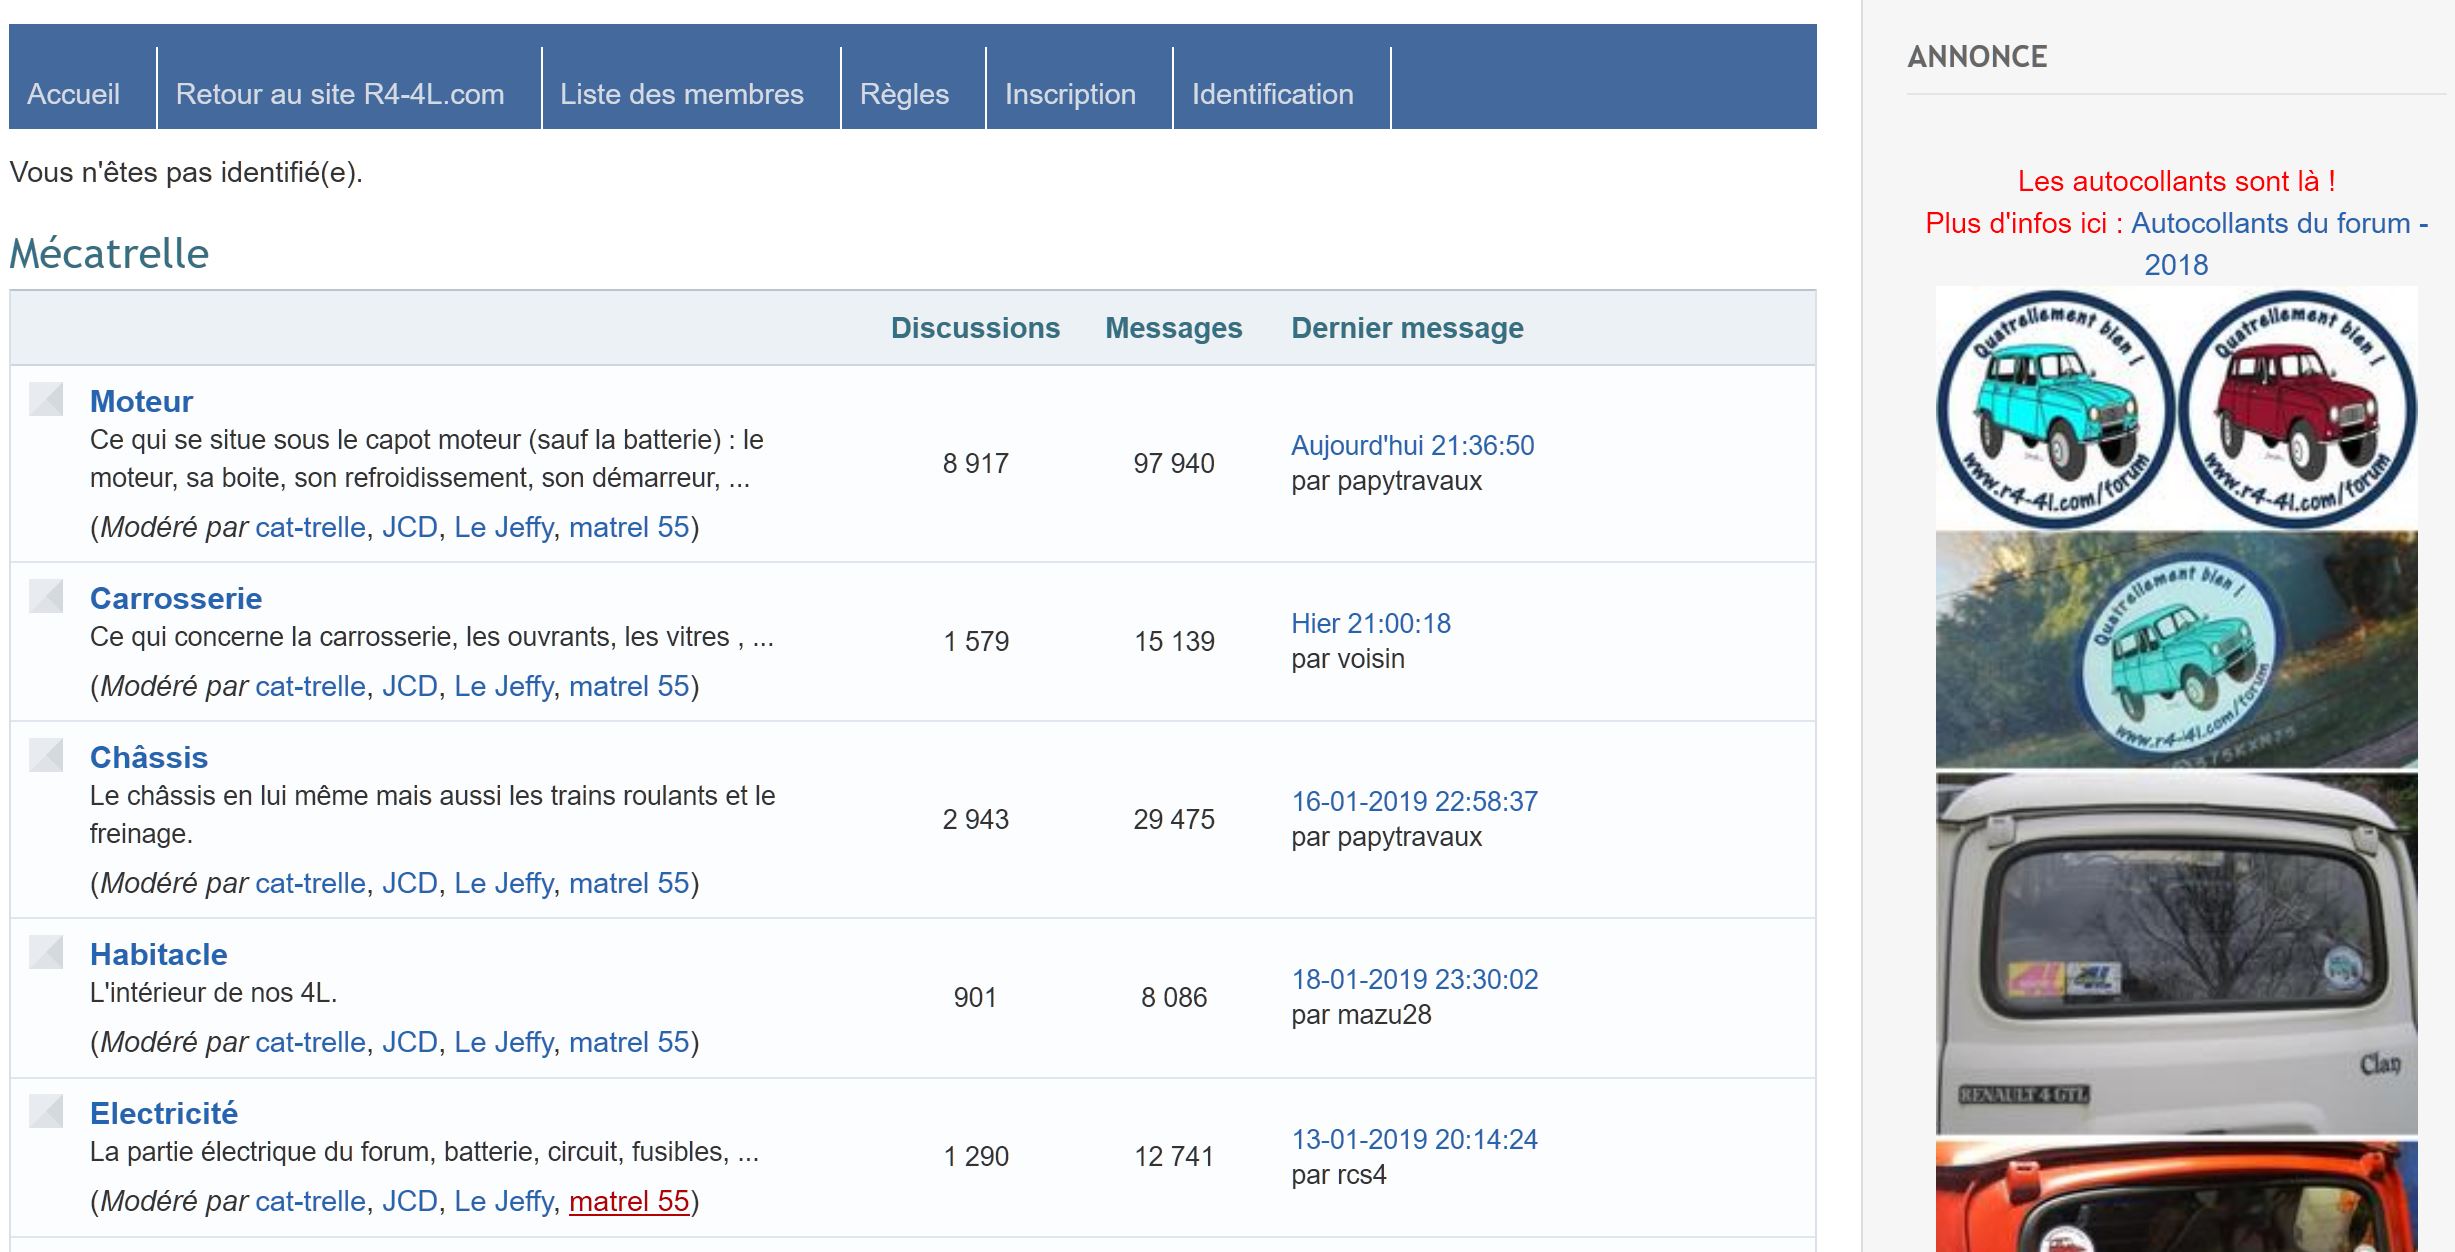The width and height of the screenshot is (2455, 1252).
Task: Open last Châssis message dated 16-01-2019
Action: click(x=1414, y=801)
